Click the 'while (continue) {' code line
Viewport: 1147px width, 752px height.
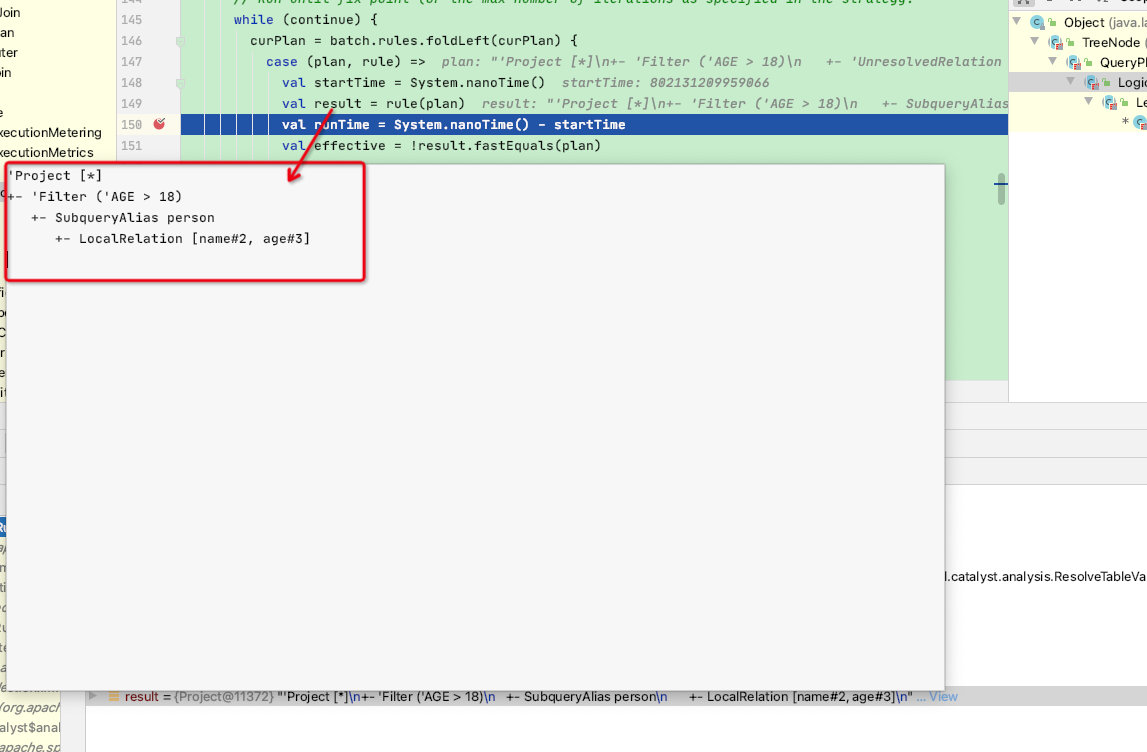coord(306,20)
